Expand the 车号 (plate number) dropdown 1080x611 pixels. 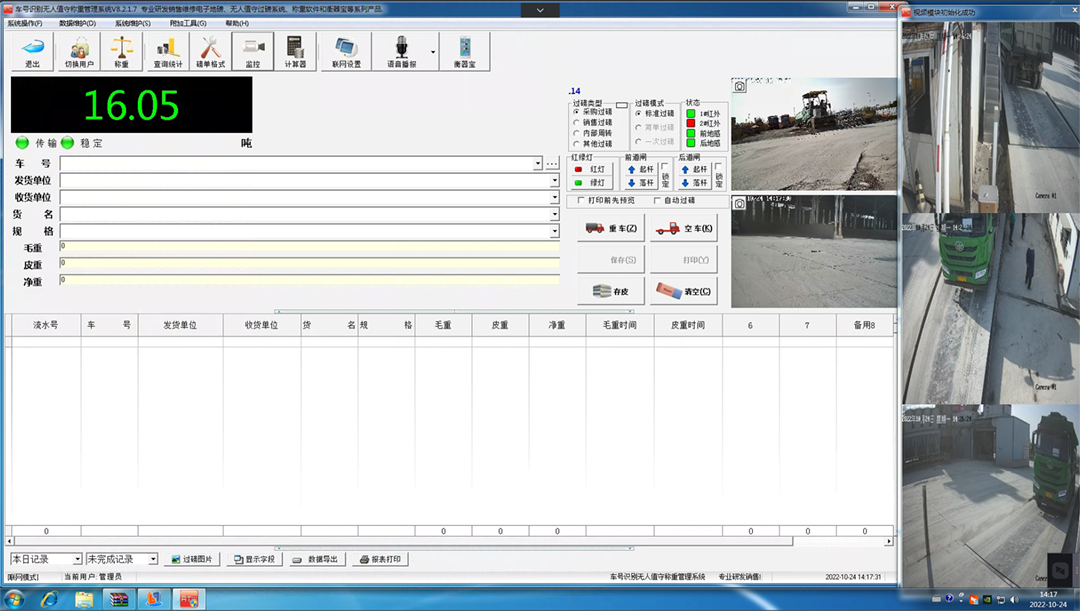537,164
